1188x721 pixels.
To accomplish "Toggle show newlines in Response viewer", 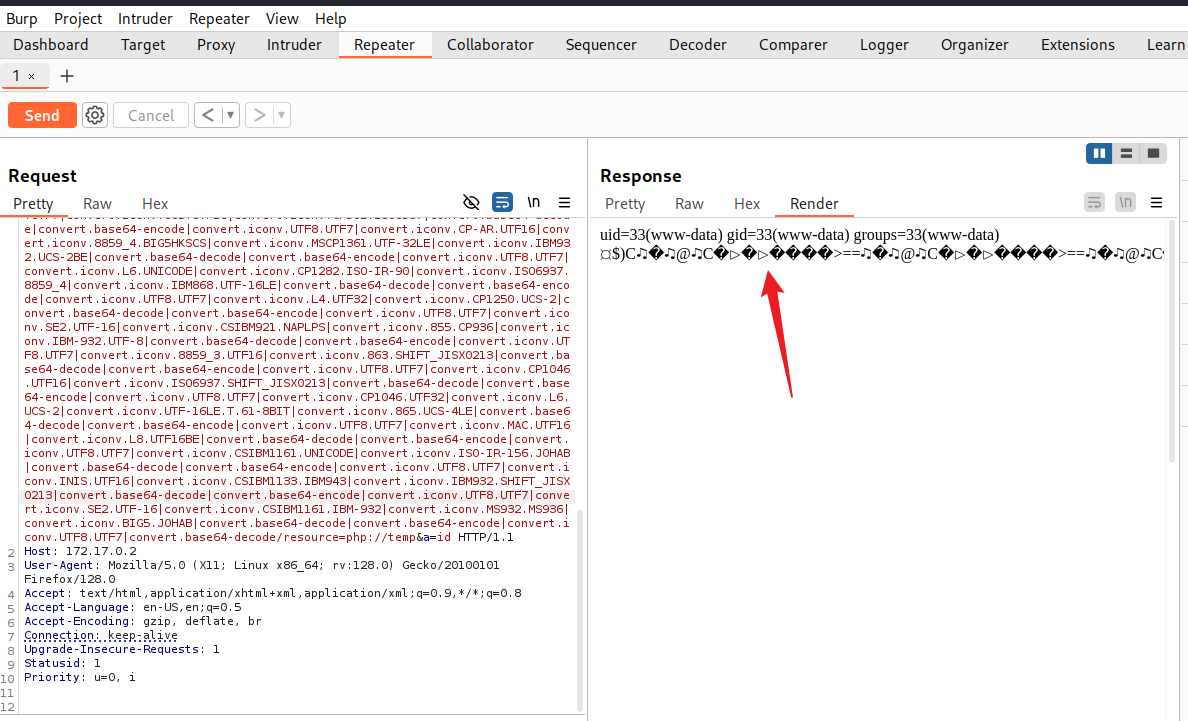I will [1125, 202].
